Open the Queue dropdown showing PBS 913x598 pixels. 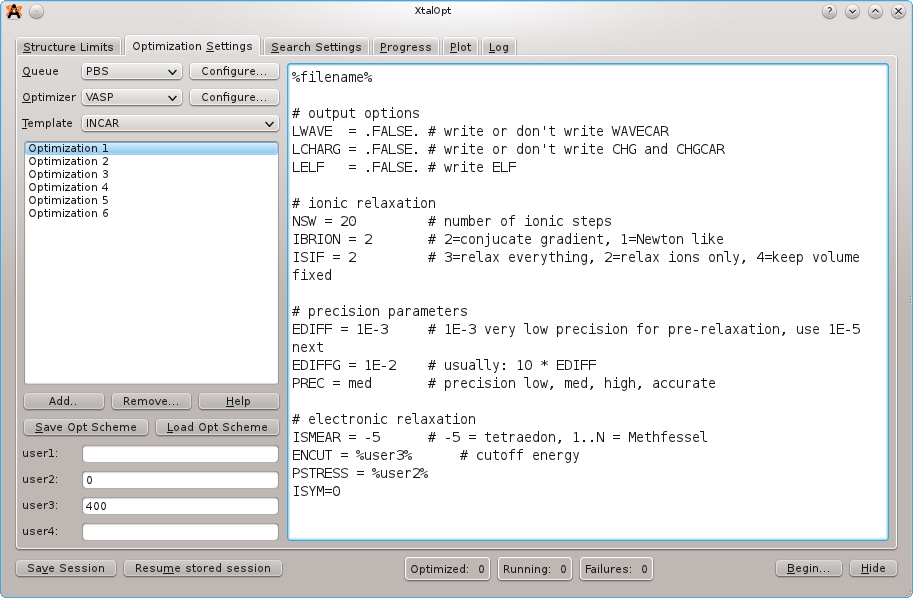[x=131, y=71]
